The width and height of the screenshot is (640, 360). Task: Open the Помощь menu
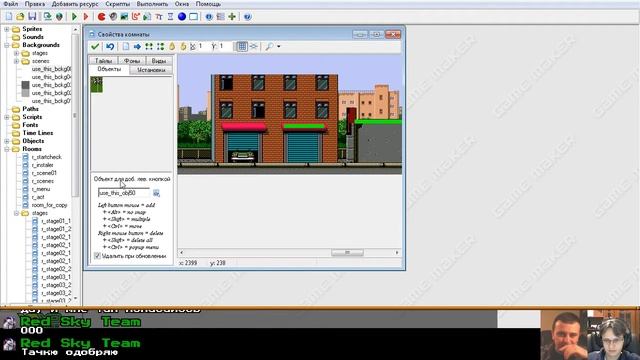pos(208,4)
